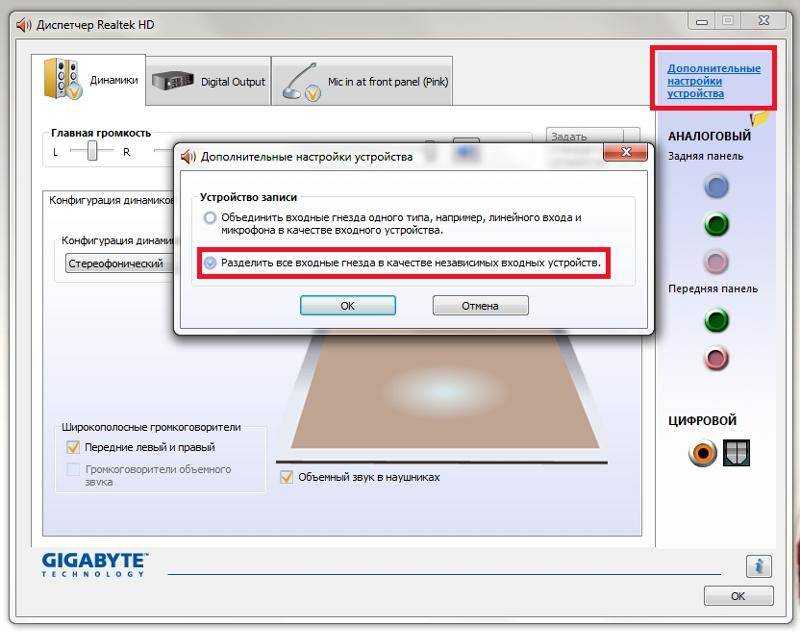
Task: Click the main window OK button
Action: click(738, 596)
